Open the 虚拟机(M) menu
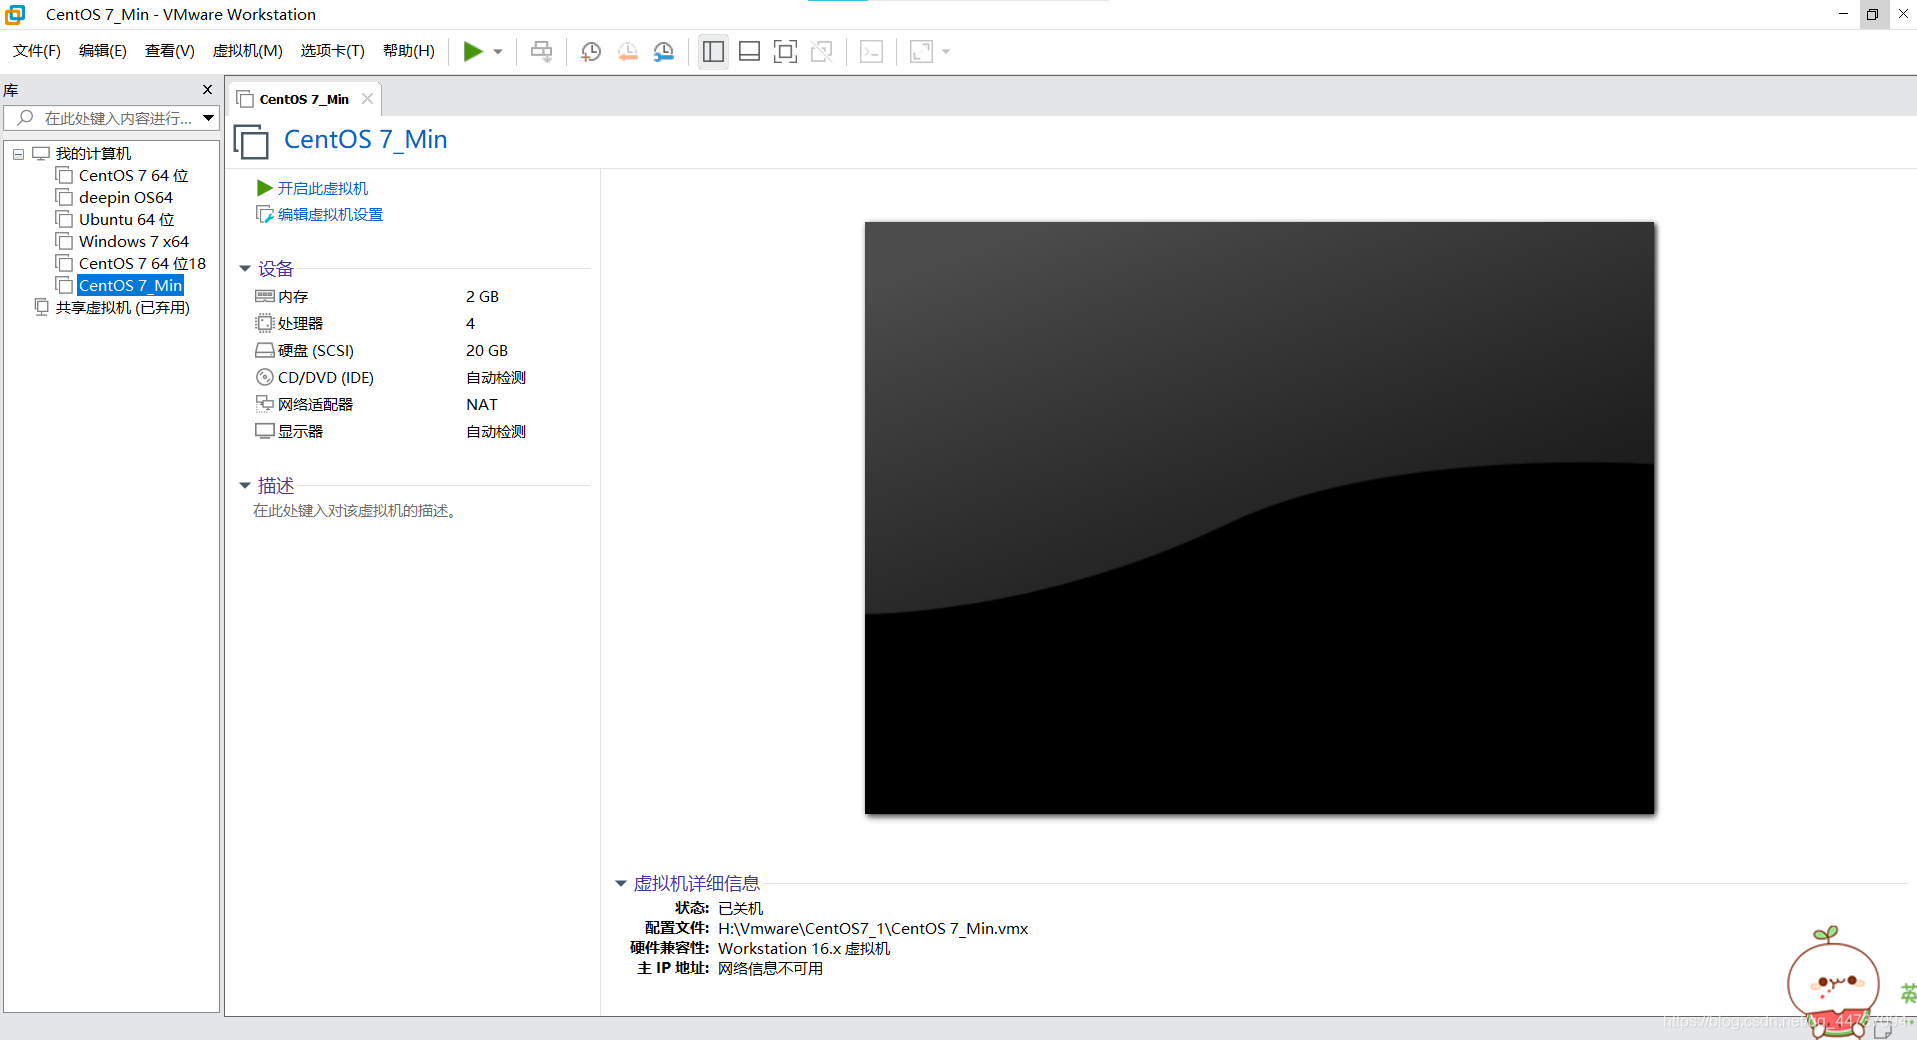1917x1040 pixels. (248, 51)
